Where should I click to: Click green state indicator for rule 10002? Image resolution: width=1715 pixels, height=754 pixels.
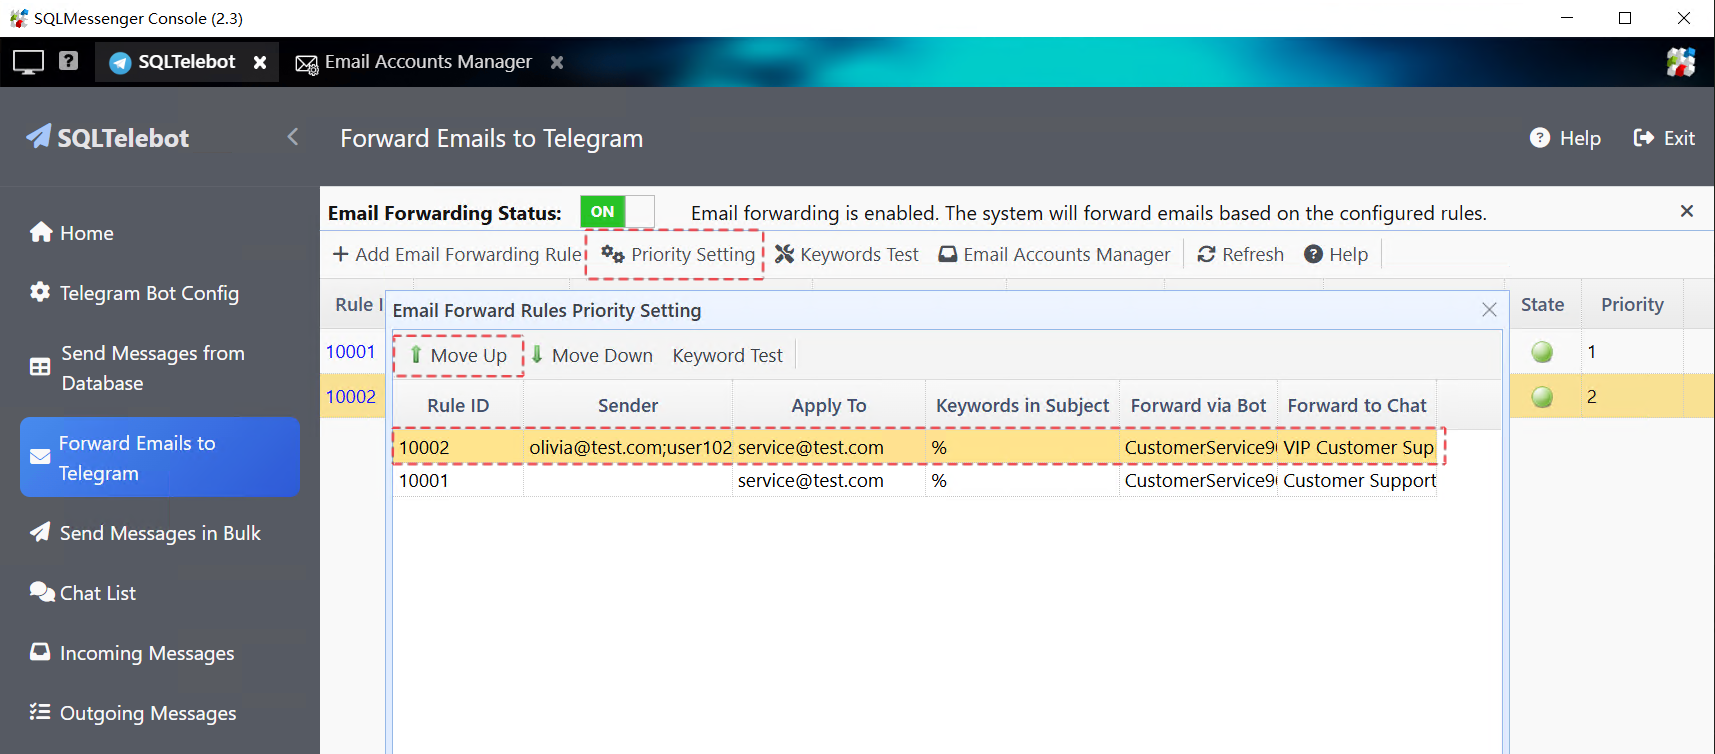(1542, 397)
